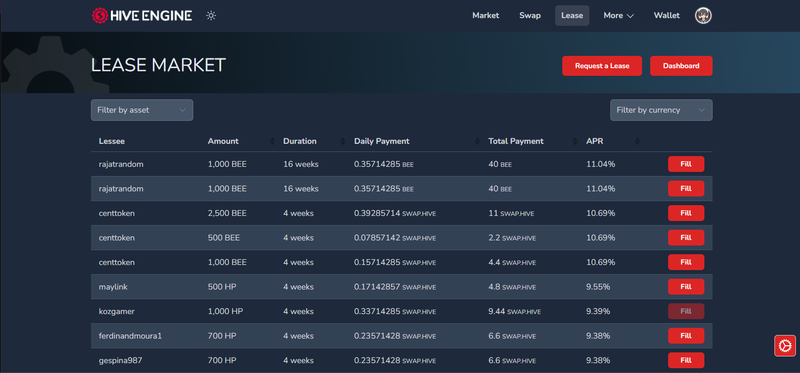Image resolution: width=800 pixels, height=373 pixels.
Task: Open the Dashboard button
Action: 681,66
